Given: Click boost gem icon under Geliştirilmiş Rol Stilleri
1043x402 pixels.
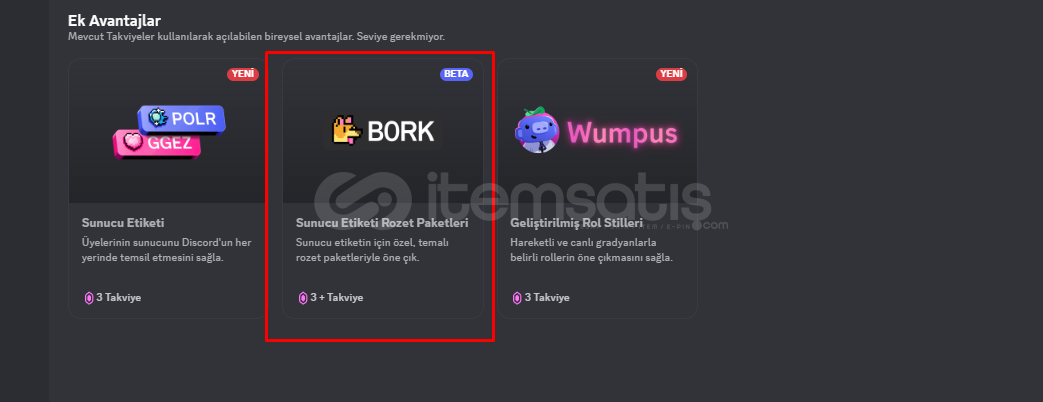Looking at the screenshot, I should tap(517, 298).
